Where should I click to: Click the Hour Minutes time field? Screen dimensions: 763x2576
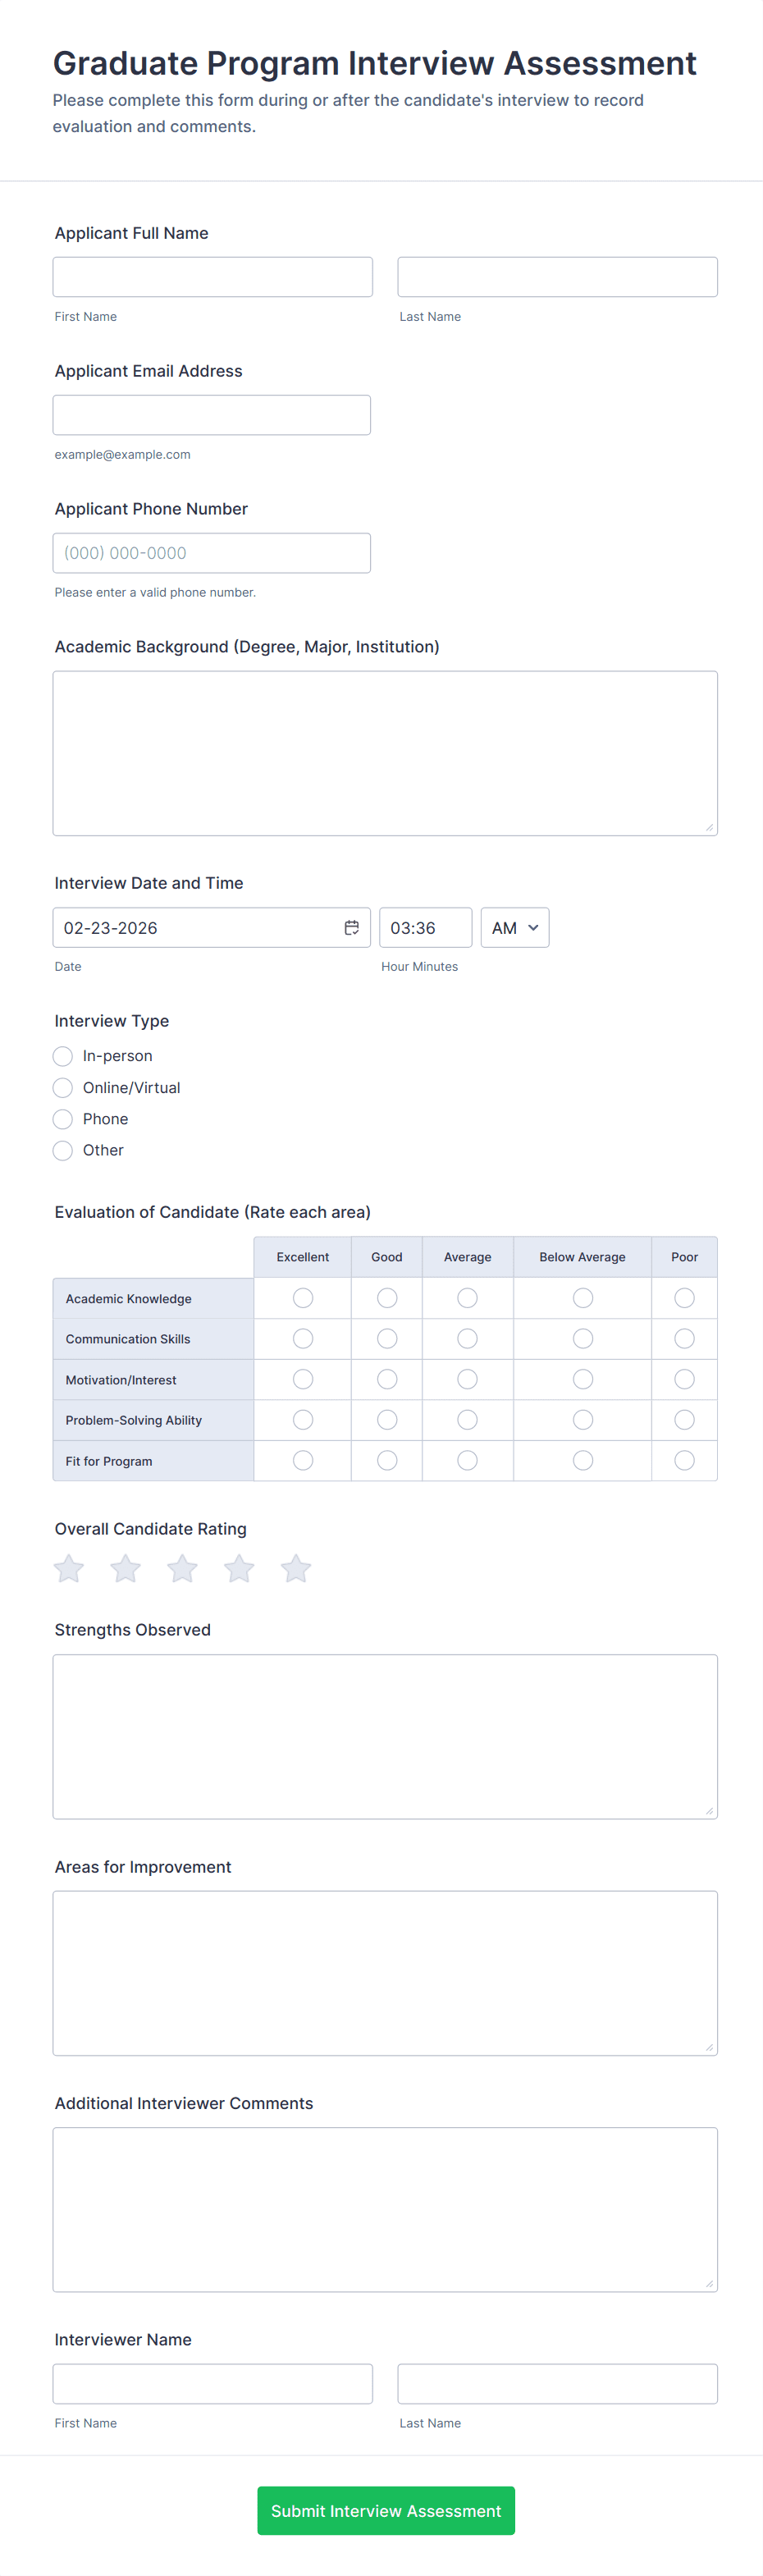pyautogui.click(x=424, y=928)
